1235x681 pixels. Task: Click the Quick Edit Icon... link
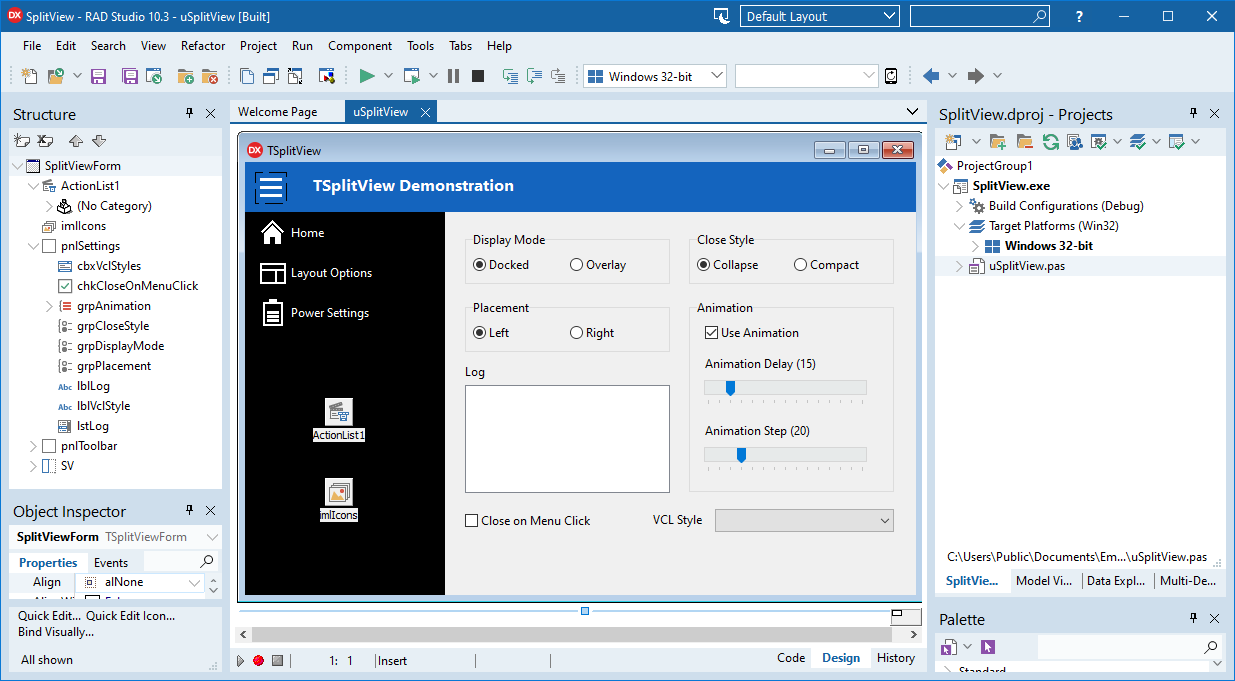coord(130,616)
